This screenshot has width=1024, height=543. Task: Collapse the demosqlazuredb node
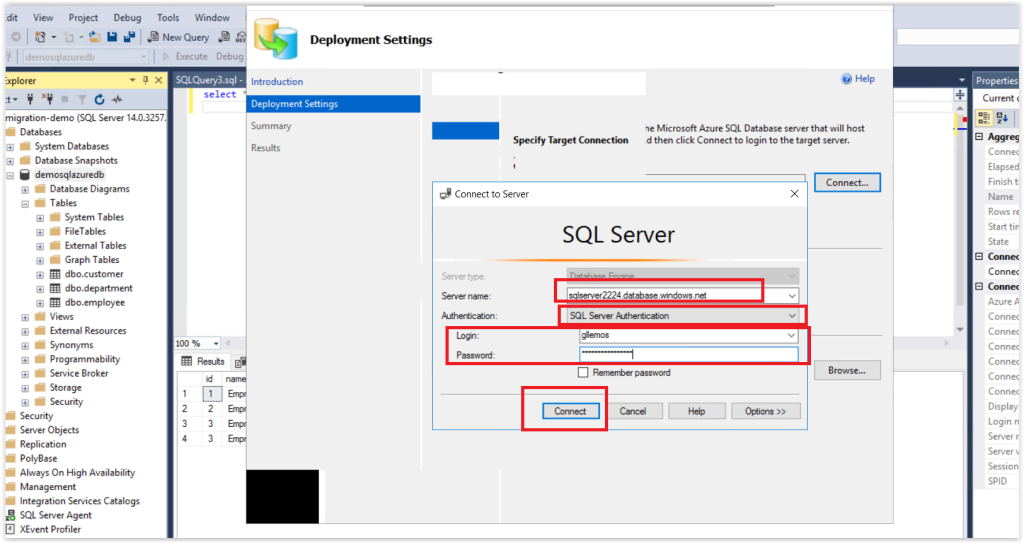pos(10,175)
